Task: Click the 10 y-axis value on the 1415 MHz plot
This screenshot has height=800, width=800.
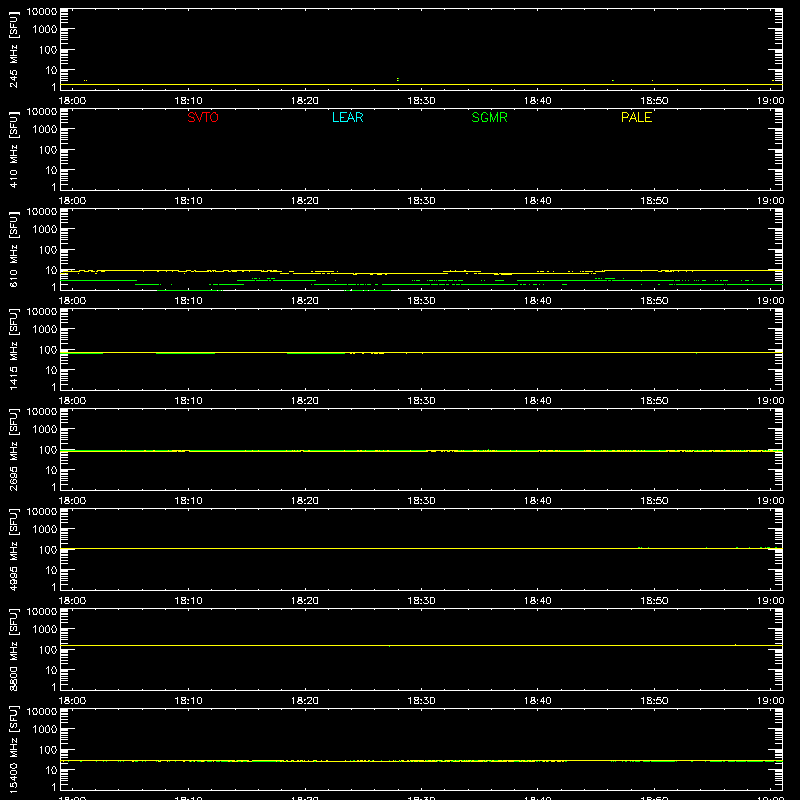Action: click(51, 370)
